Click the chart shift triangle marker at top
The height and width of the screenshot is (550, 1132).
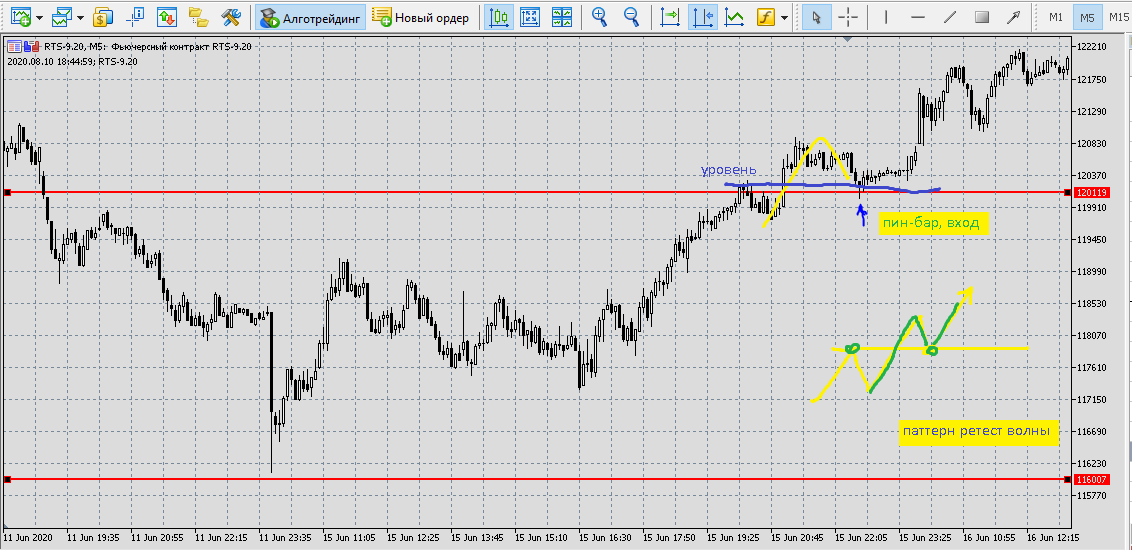[848, 38]
